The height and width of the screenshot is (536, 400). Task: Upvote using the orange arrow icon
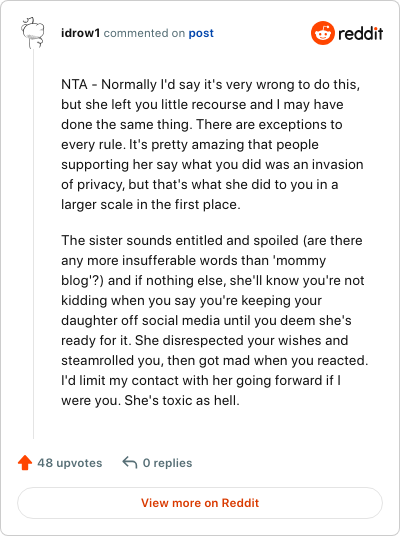click(25, 463)
